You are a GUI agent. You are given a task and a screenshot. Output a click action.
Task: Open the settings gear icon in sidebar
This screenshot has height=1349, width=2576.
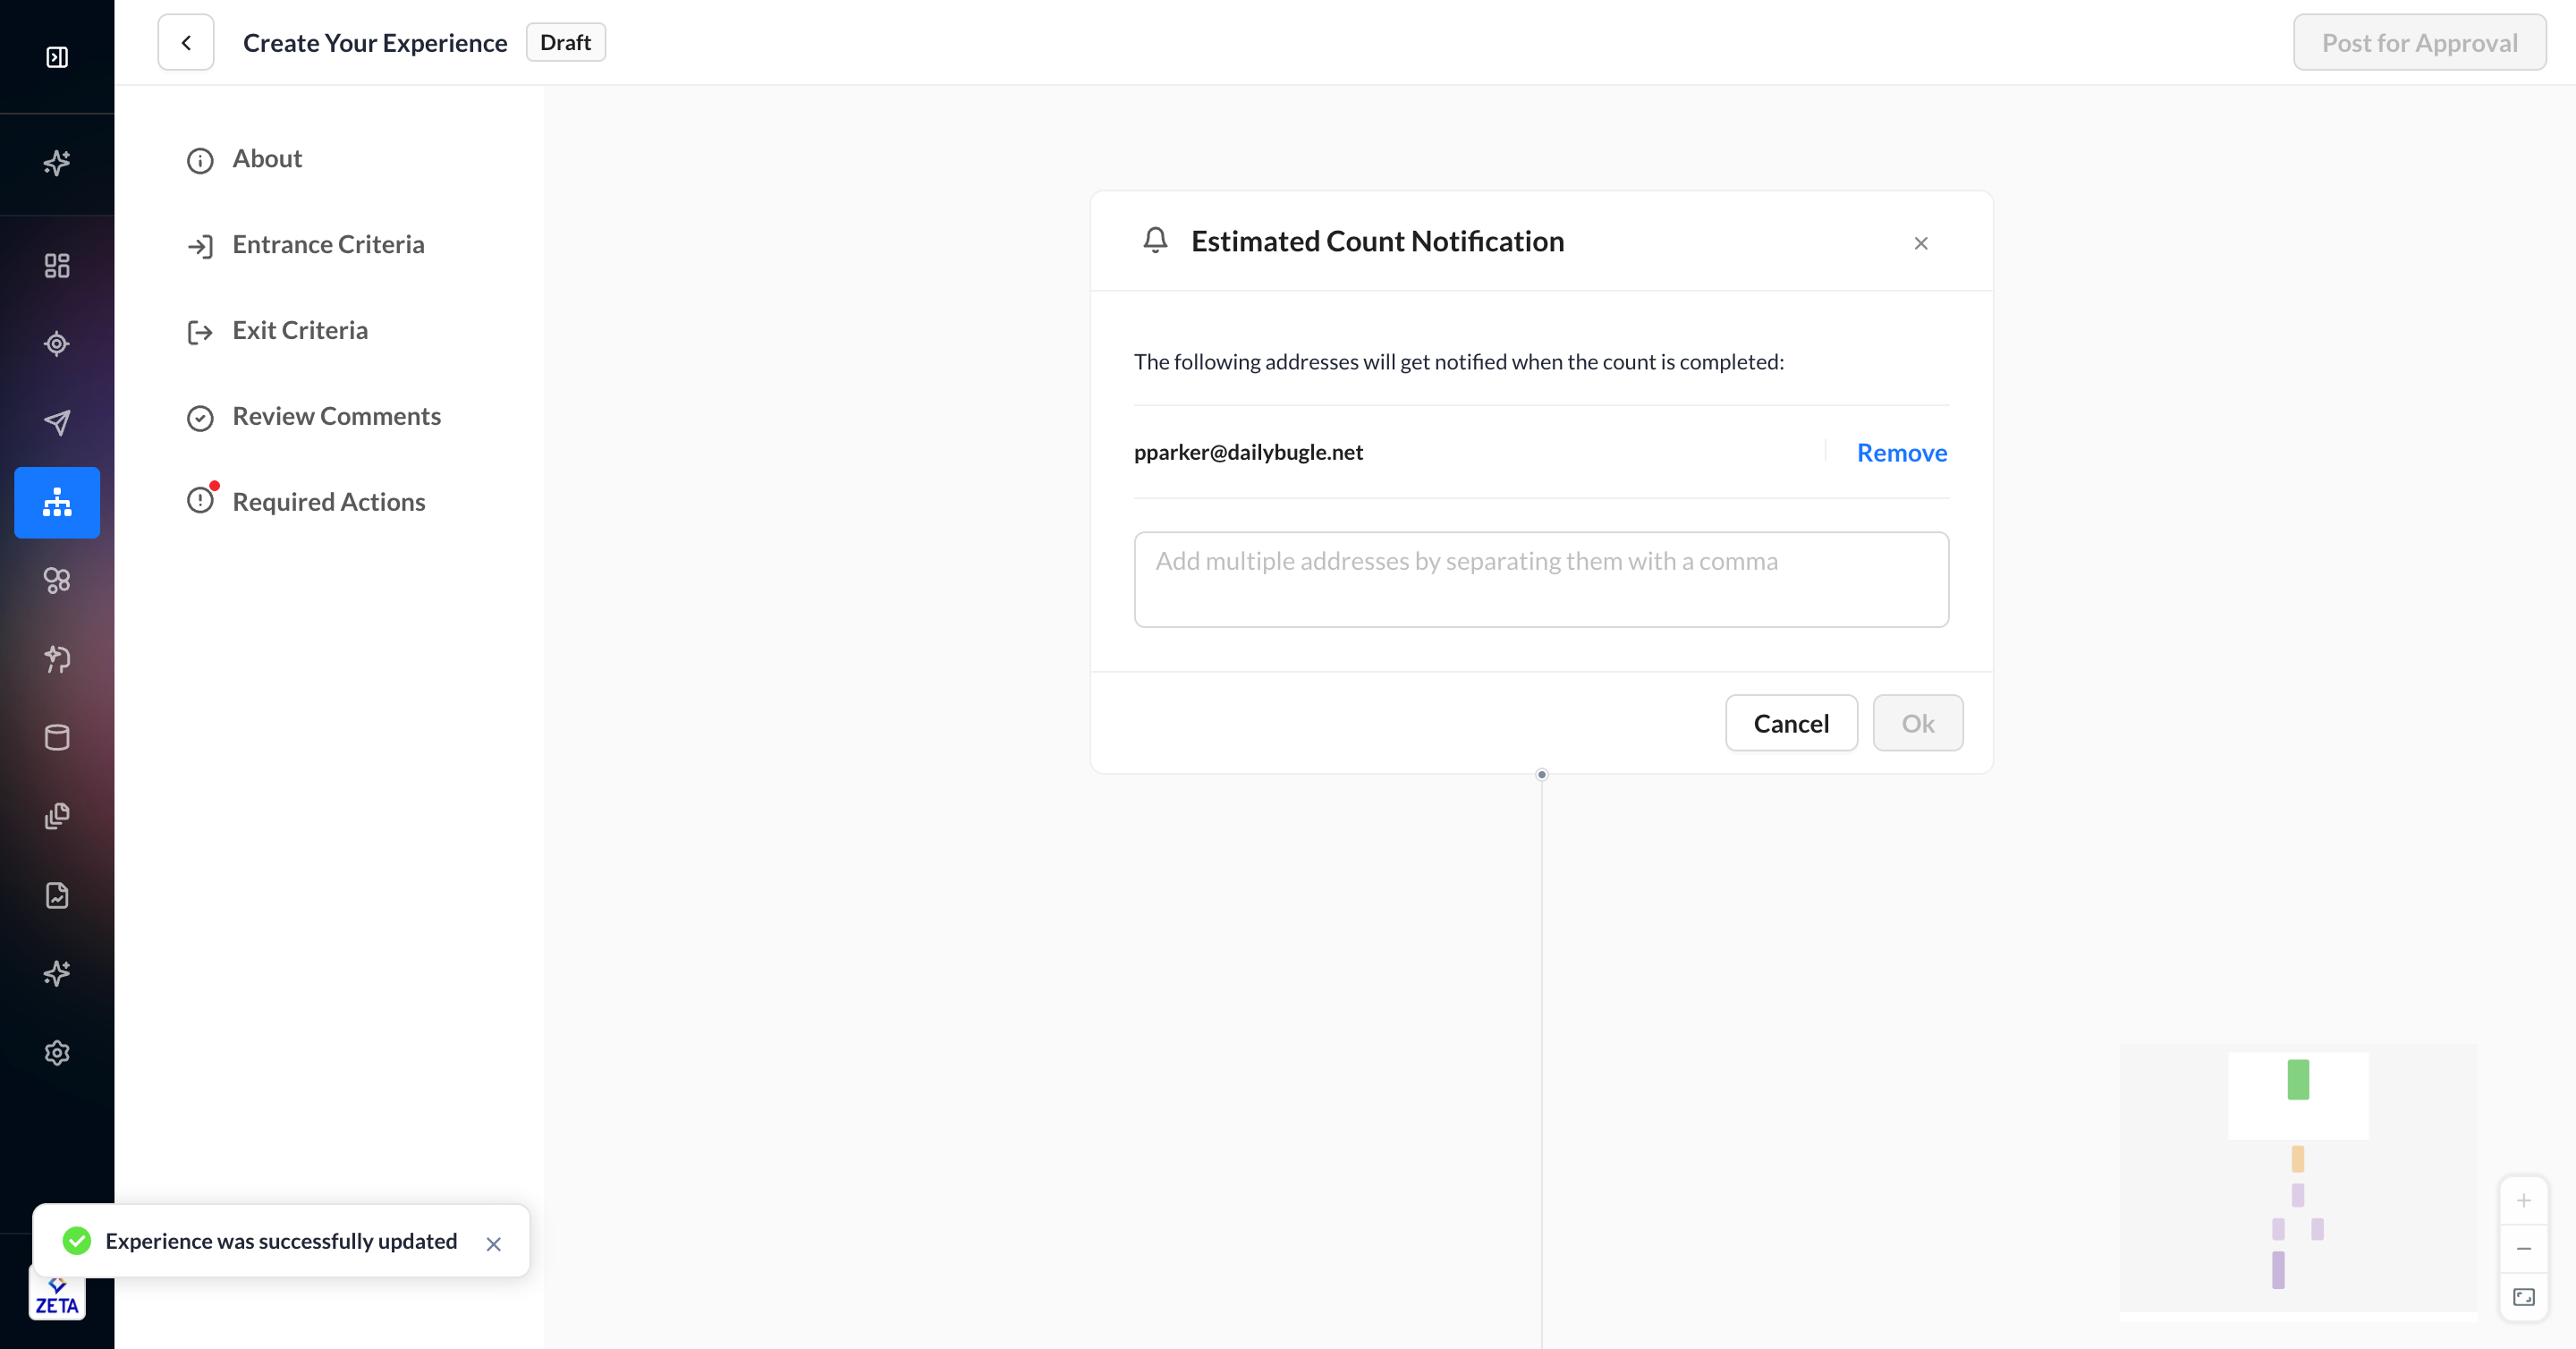point(57,1052)
